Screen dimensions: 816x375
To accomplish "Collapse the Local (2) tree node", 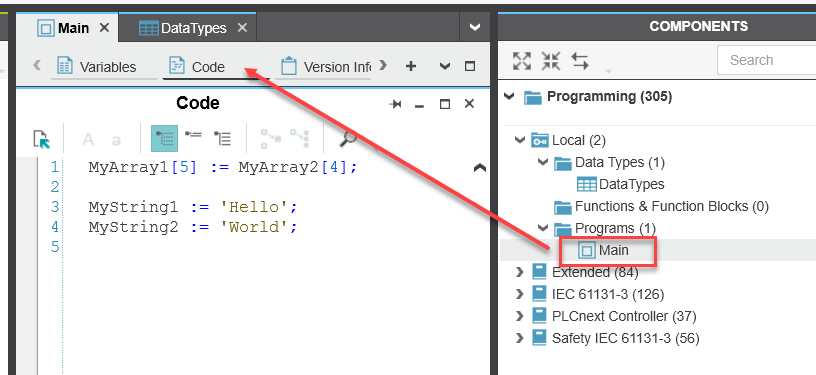I will pos(519,140).
